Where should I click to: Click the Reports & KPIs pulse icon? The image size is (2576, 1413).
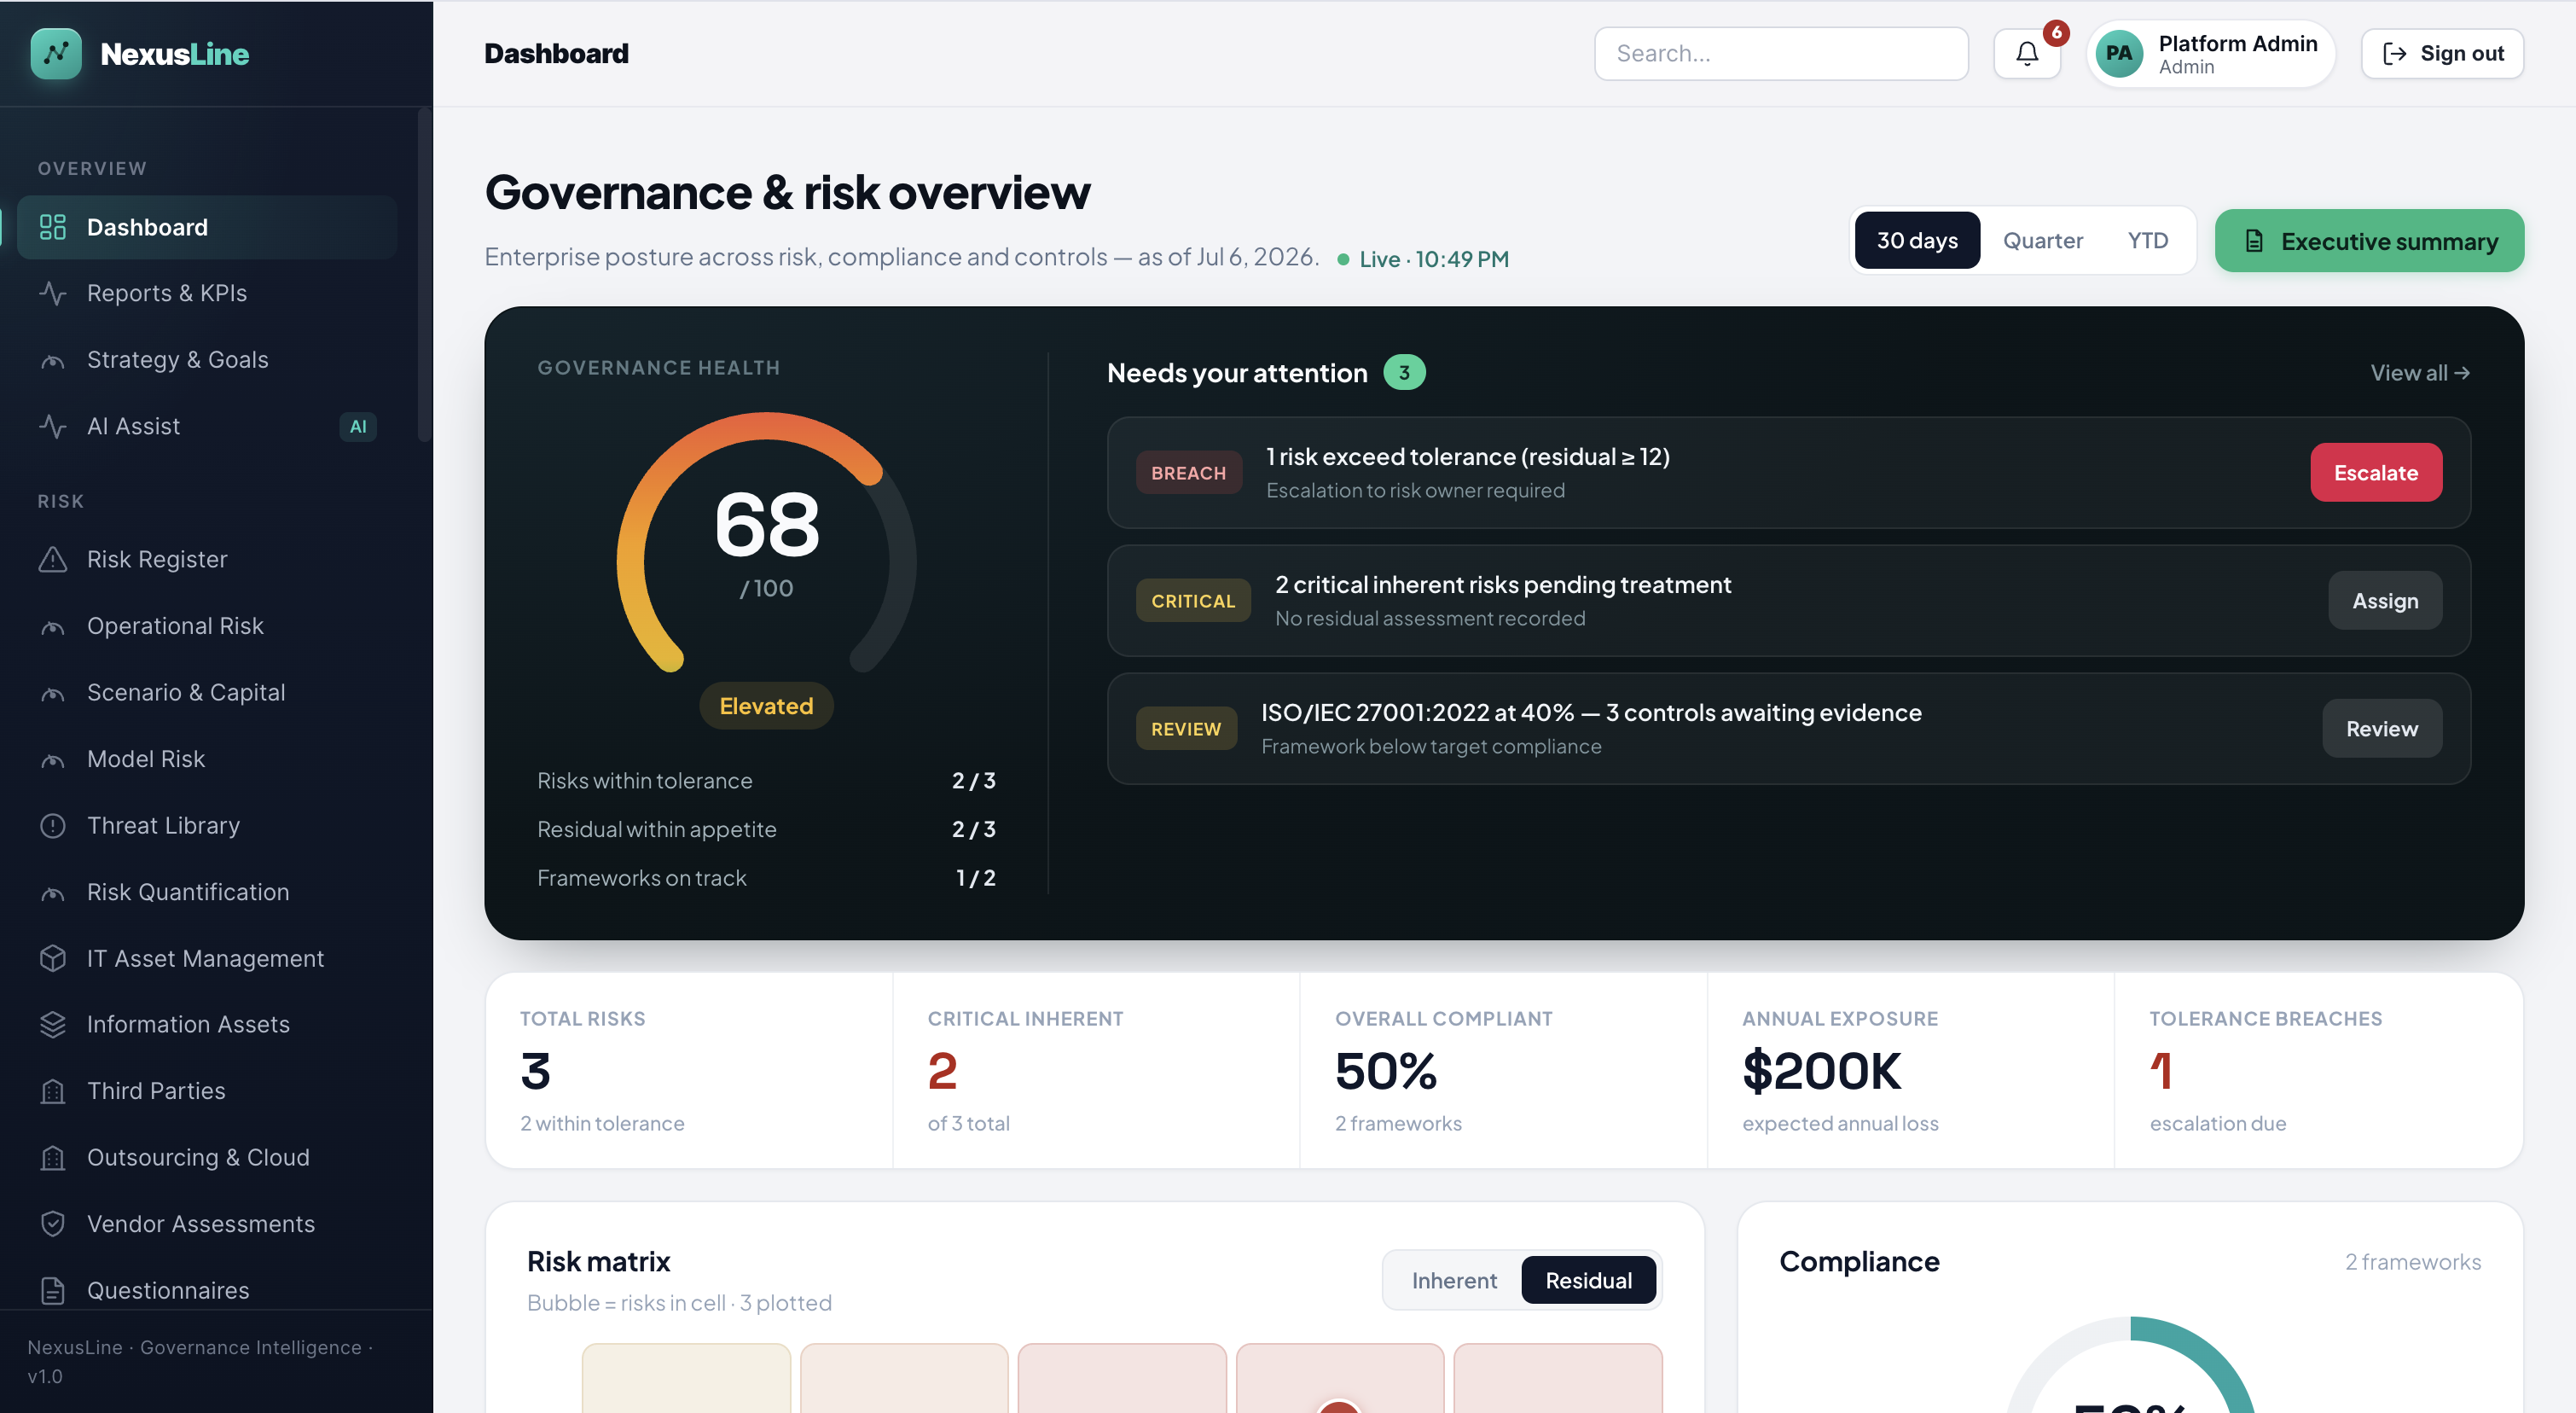click(x=53, y=293)
